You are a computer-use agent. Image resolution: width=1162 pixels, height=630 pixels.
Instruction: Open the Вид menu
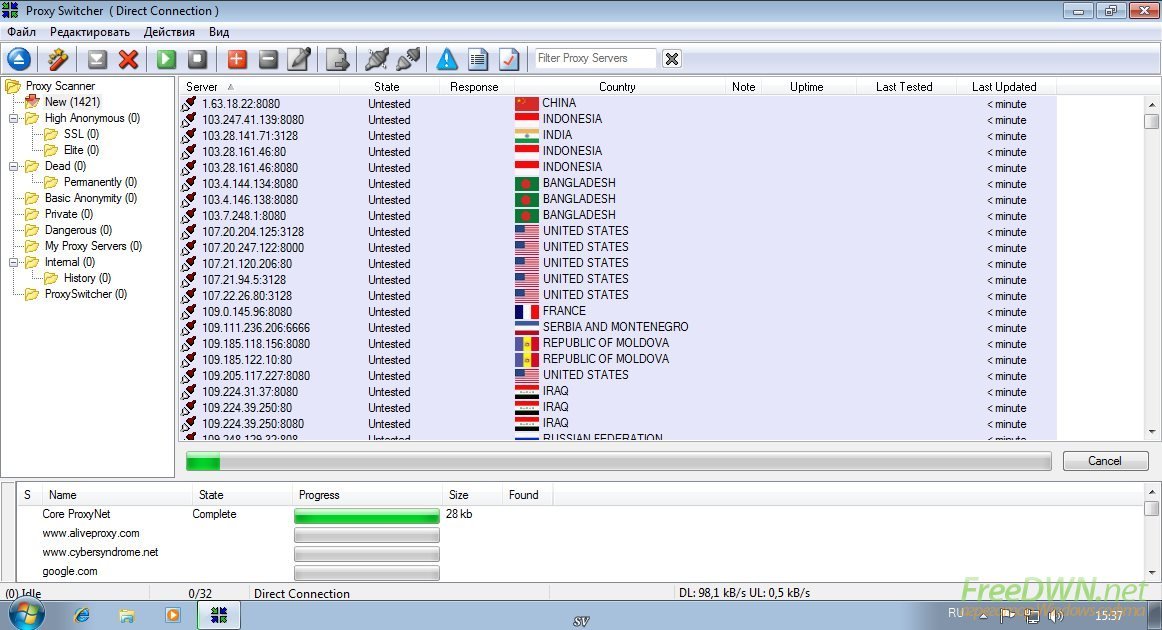click(x=219, y=32)
